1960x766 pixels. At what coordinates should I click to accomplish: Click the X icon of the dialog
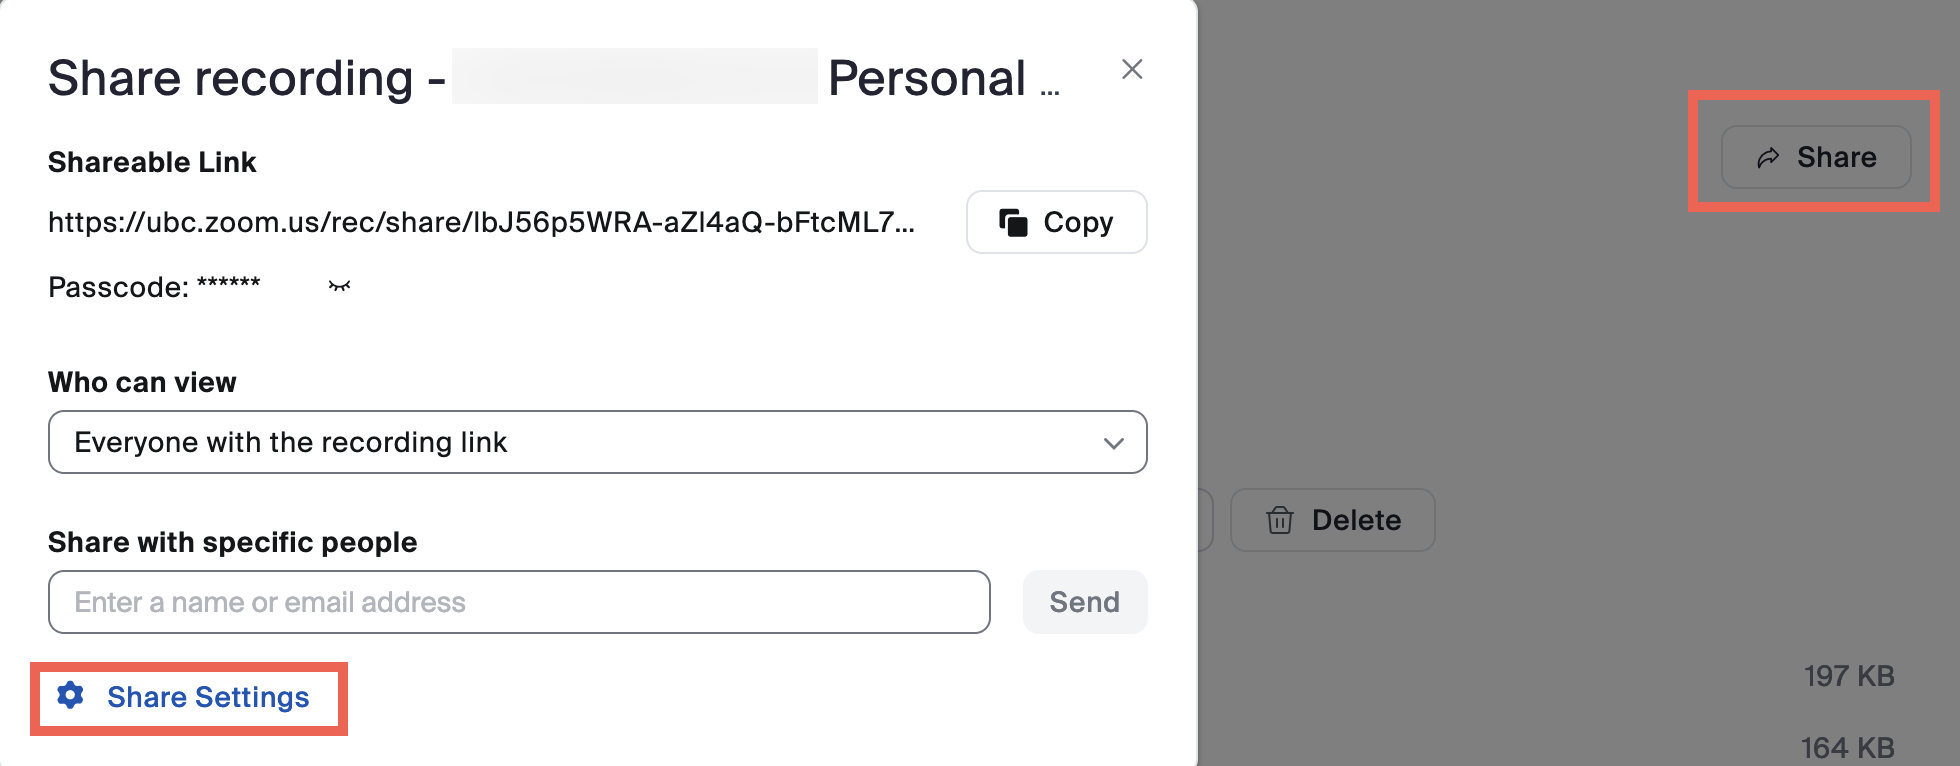point(1131,70)
